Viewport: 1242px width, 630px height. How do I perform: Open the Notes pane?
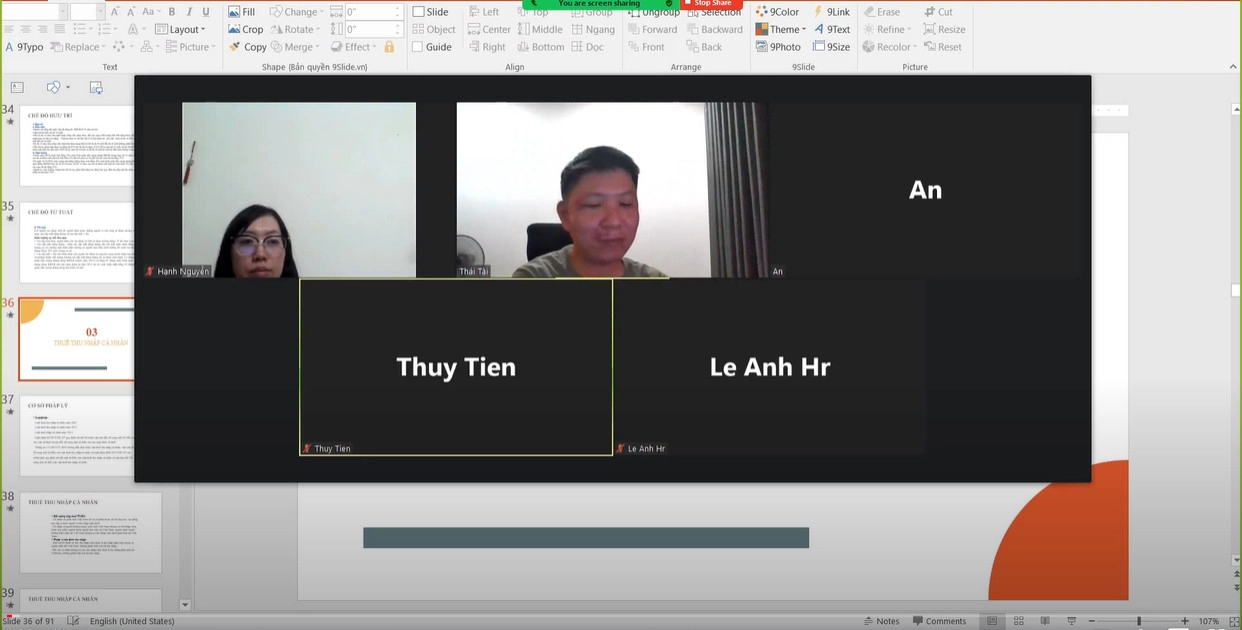point(881,621)
